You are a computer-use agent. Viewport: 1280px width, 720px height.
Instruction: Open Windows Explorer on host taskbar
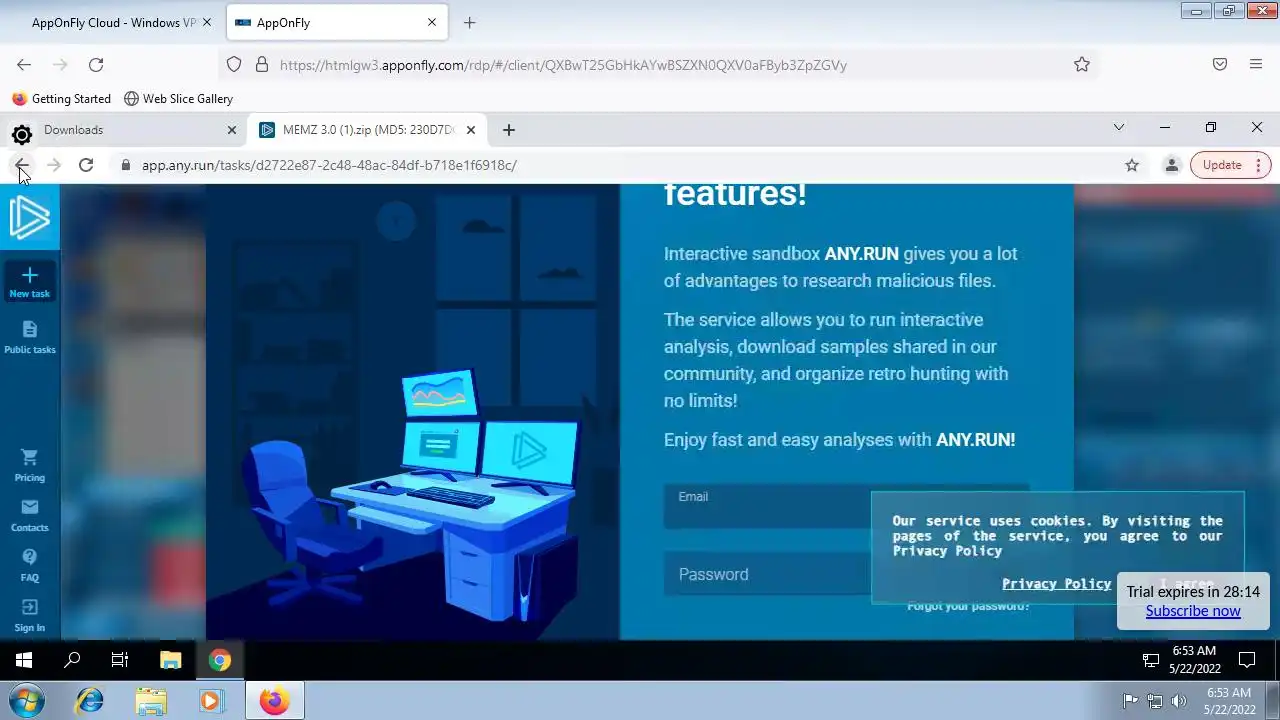[151, 701]
